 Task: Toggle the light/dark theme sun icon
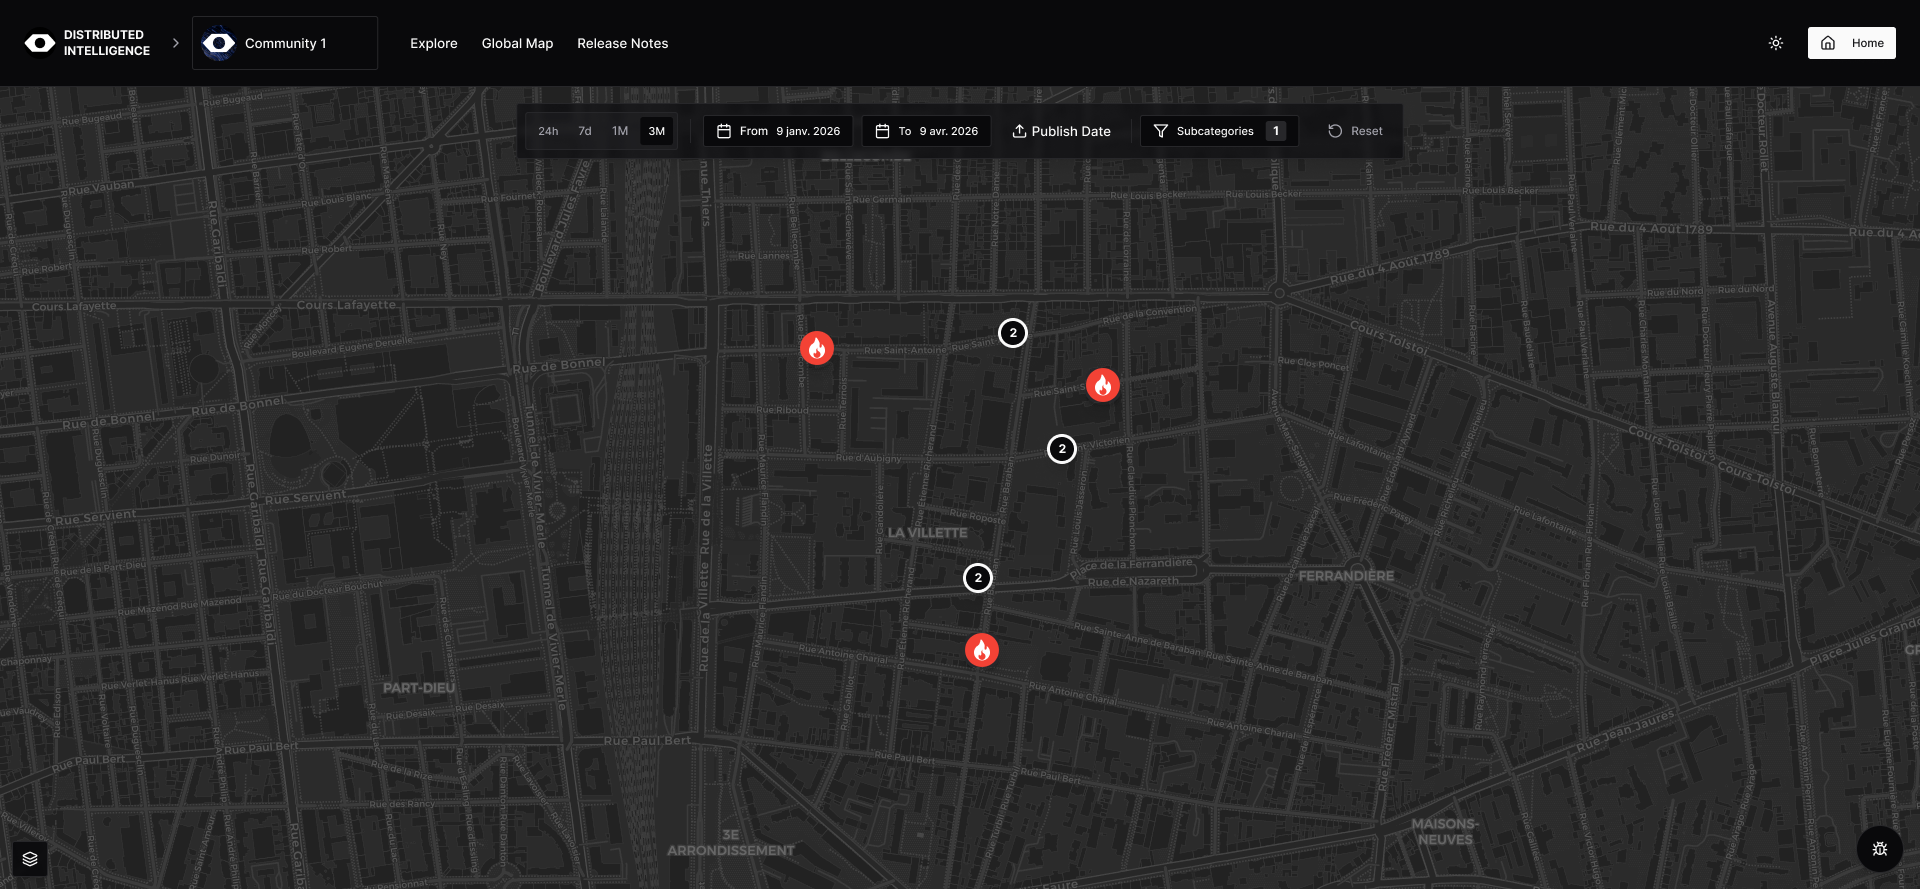pyautogui.click(x=1775, y=43)
